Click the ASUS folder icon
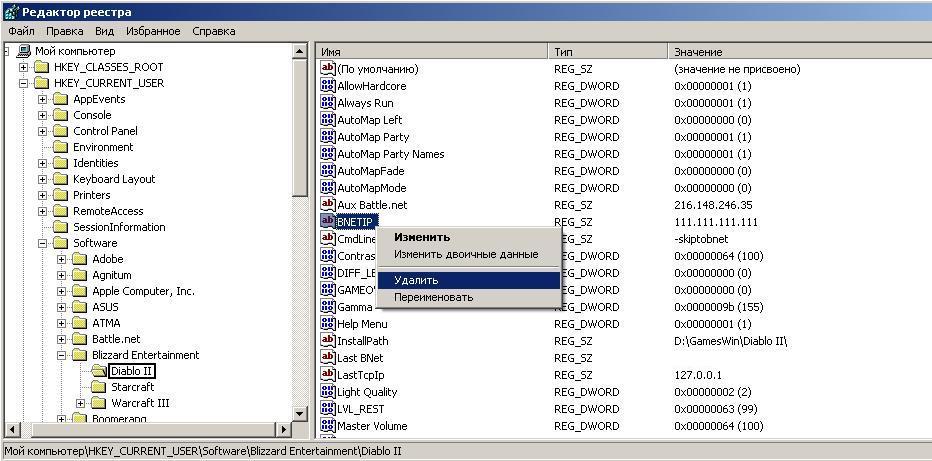Viewport: 932px width, 461px height. point(79,307)
